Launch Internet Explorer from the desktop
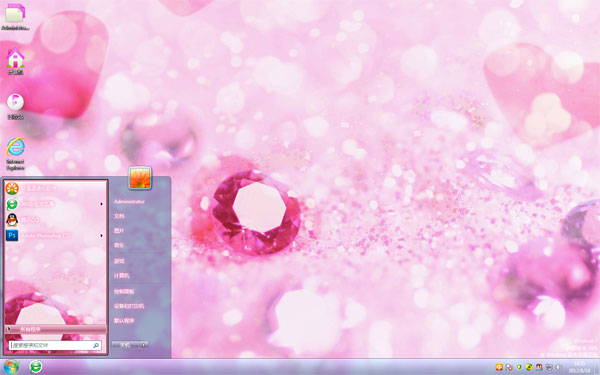Viewport: 600px width, 375px height. [x=15, y=153]
